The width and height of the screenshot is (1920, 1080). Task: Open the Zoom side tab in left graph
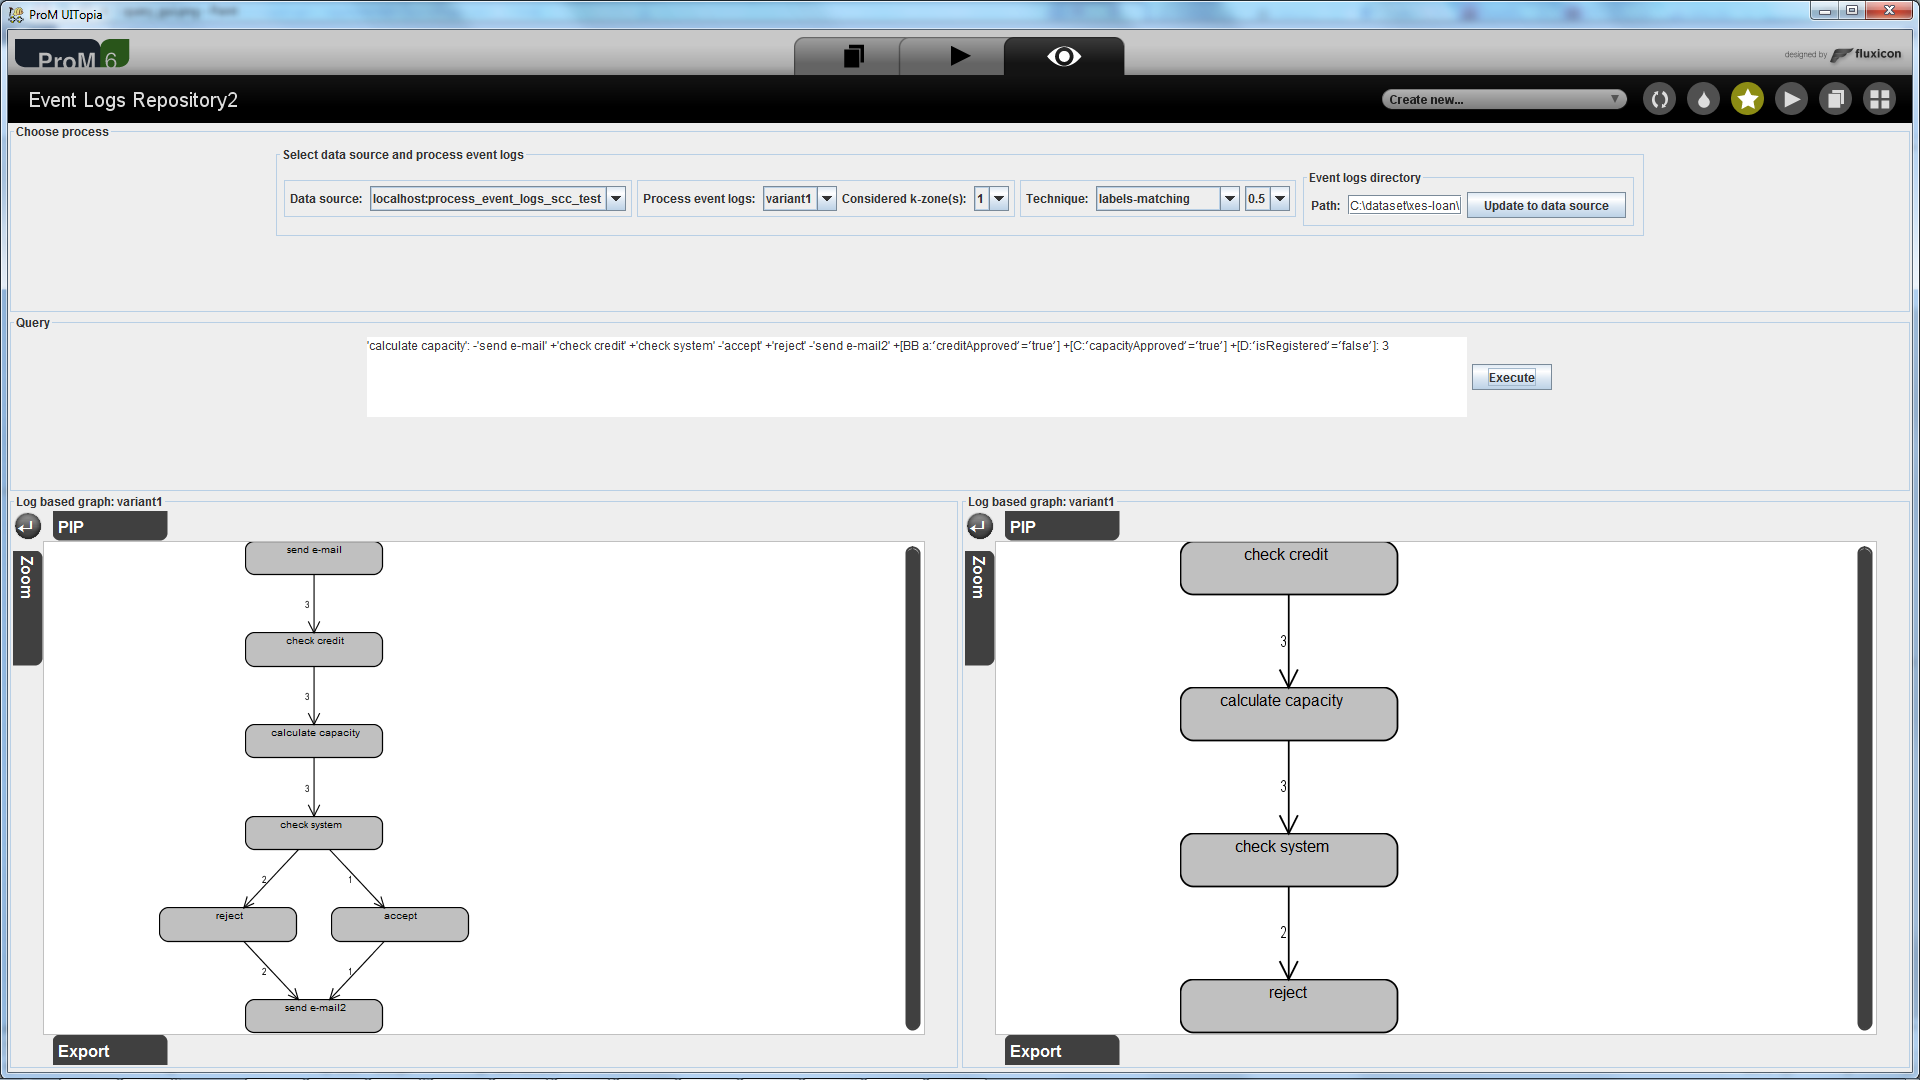pos(27,607)
